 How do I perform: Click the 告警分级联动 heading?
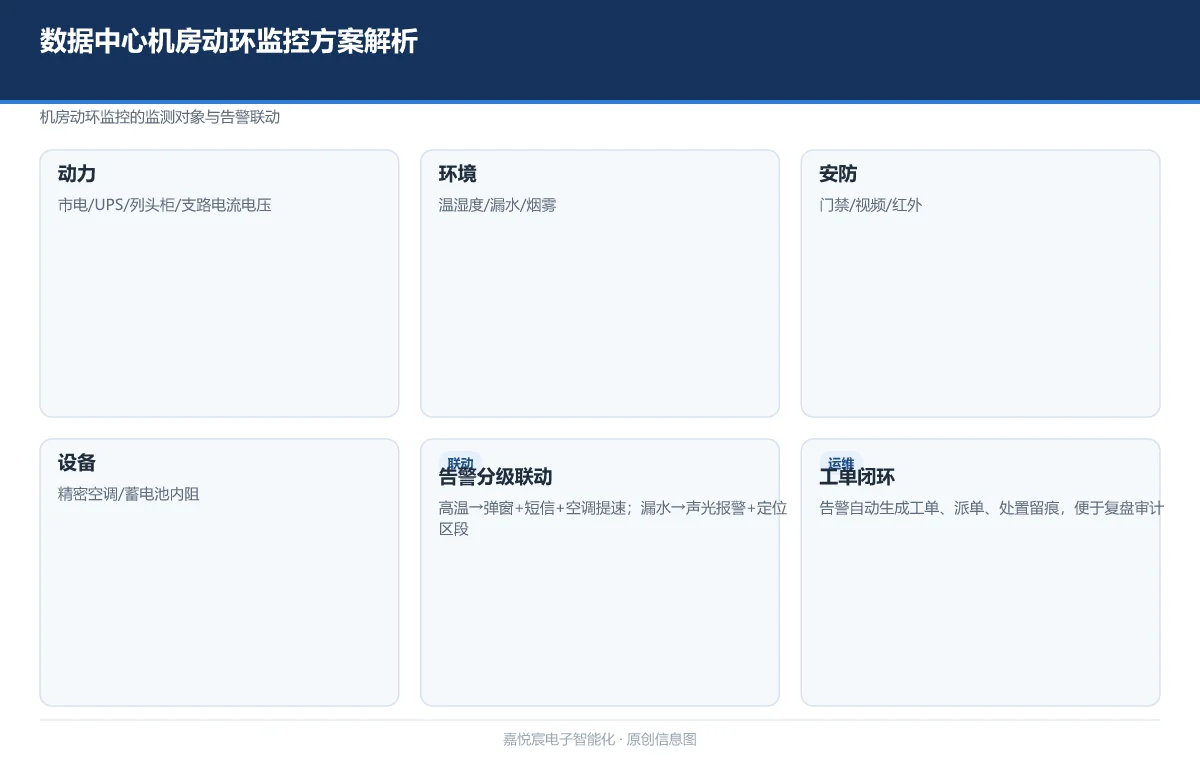click(496, 477)
